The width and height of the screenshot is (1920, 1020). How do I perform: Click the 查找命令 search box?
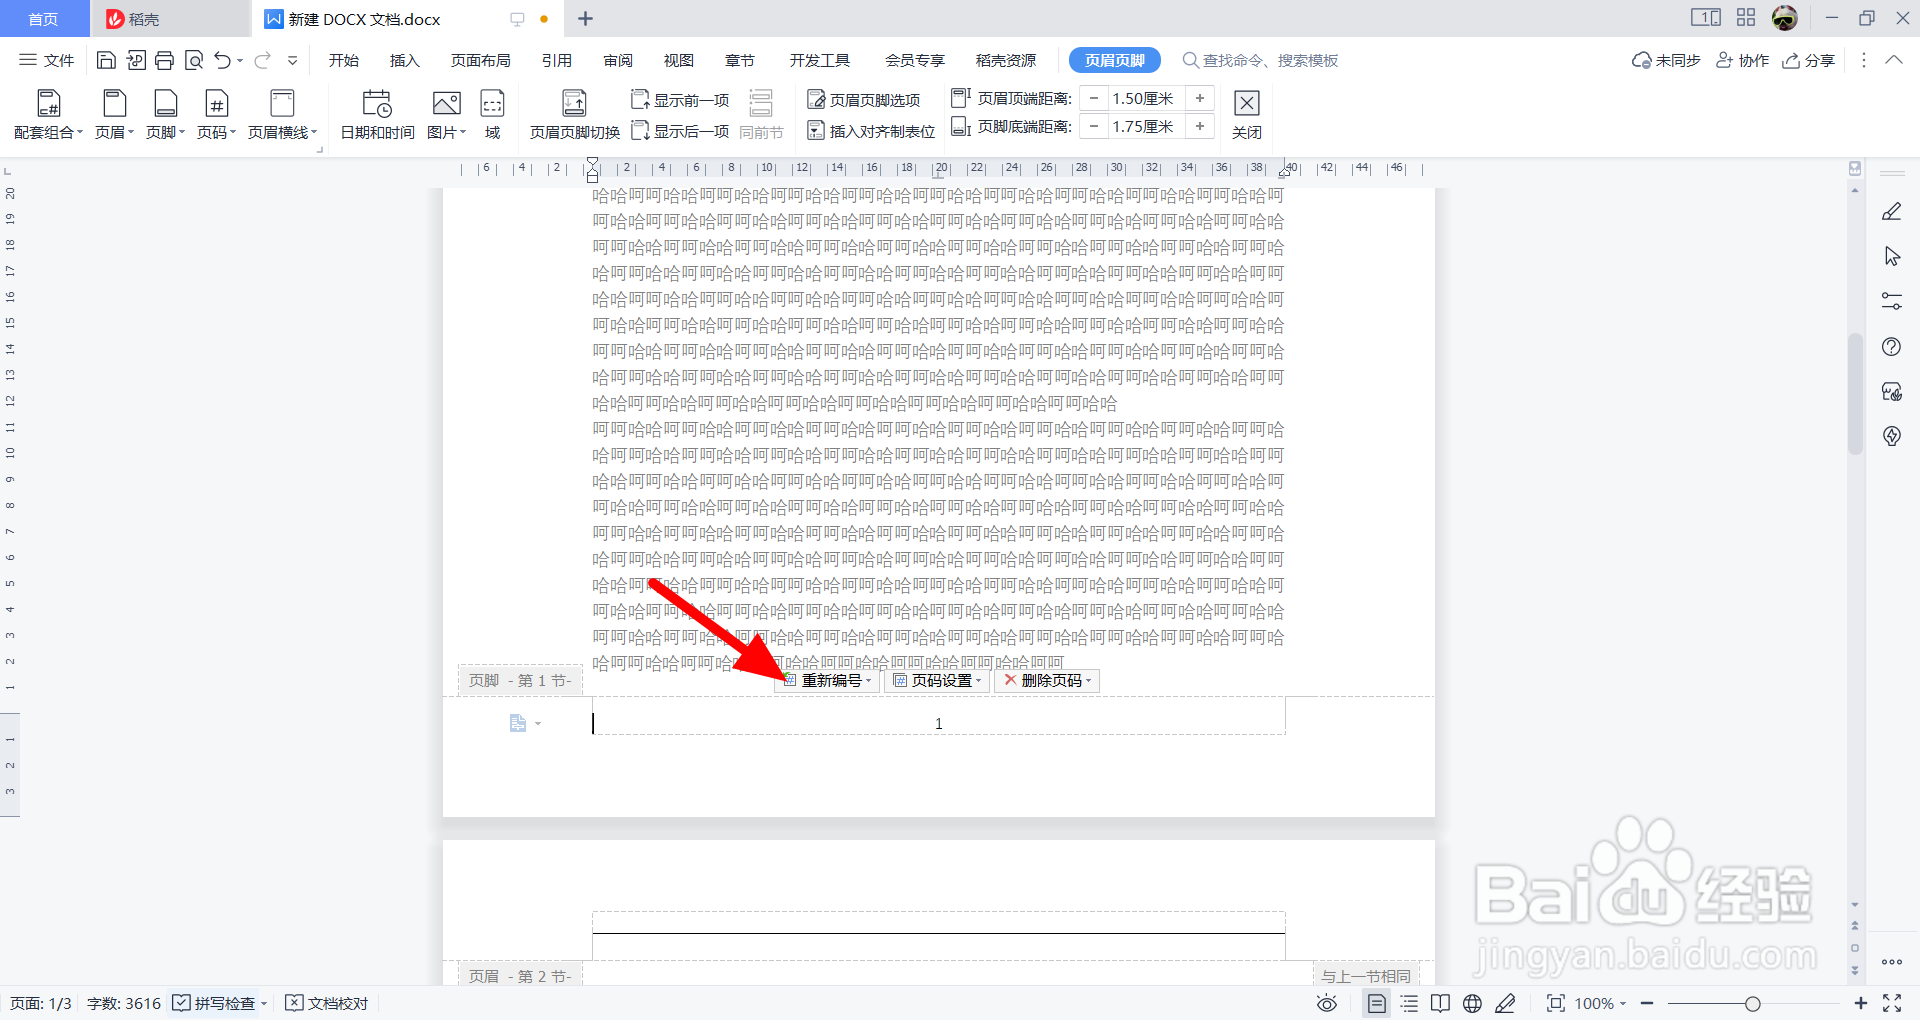pyautogui.click(x=1260, y=61)
